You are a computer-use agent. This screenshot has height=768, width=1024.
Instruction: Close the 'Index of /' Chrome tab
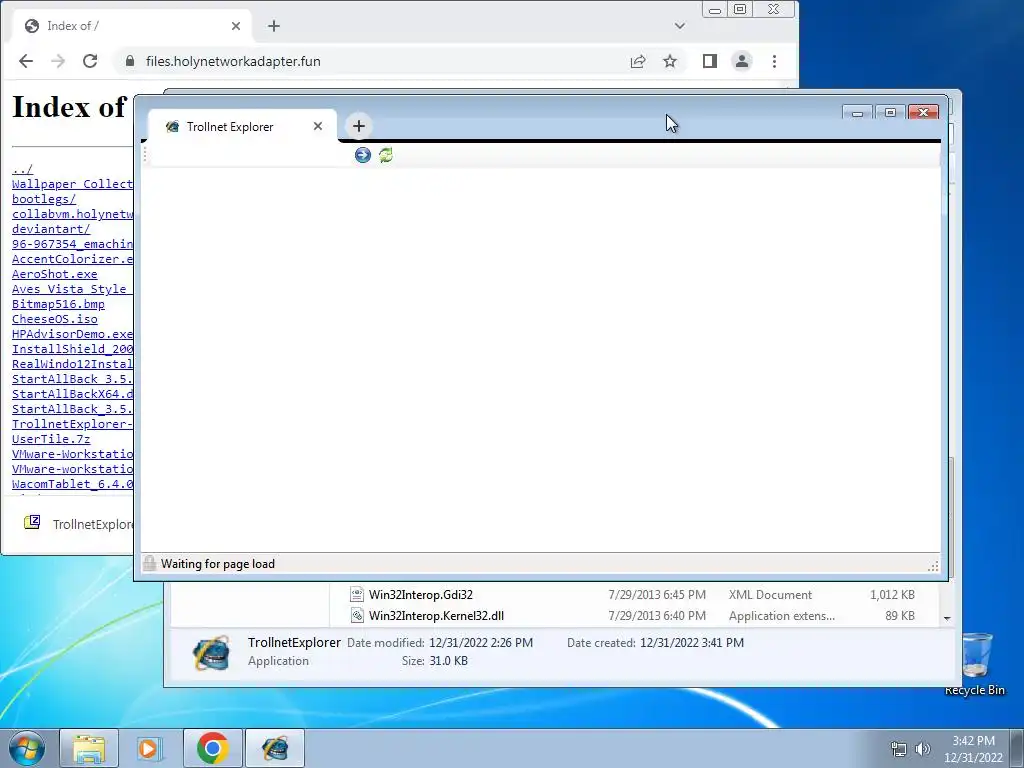(236, 26)
